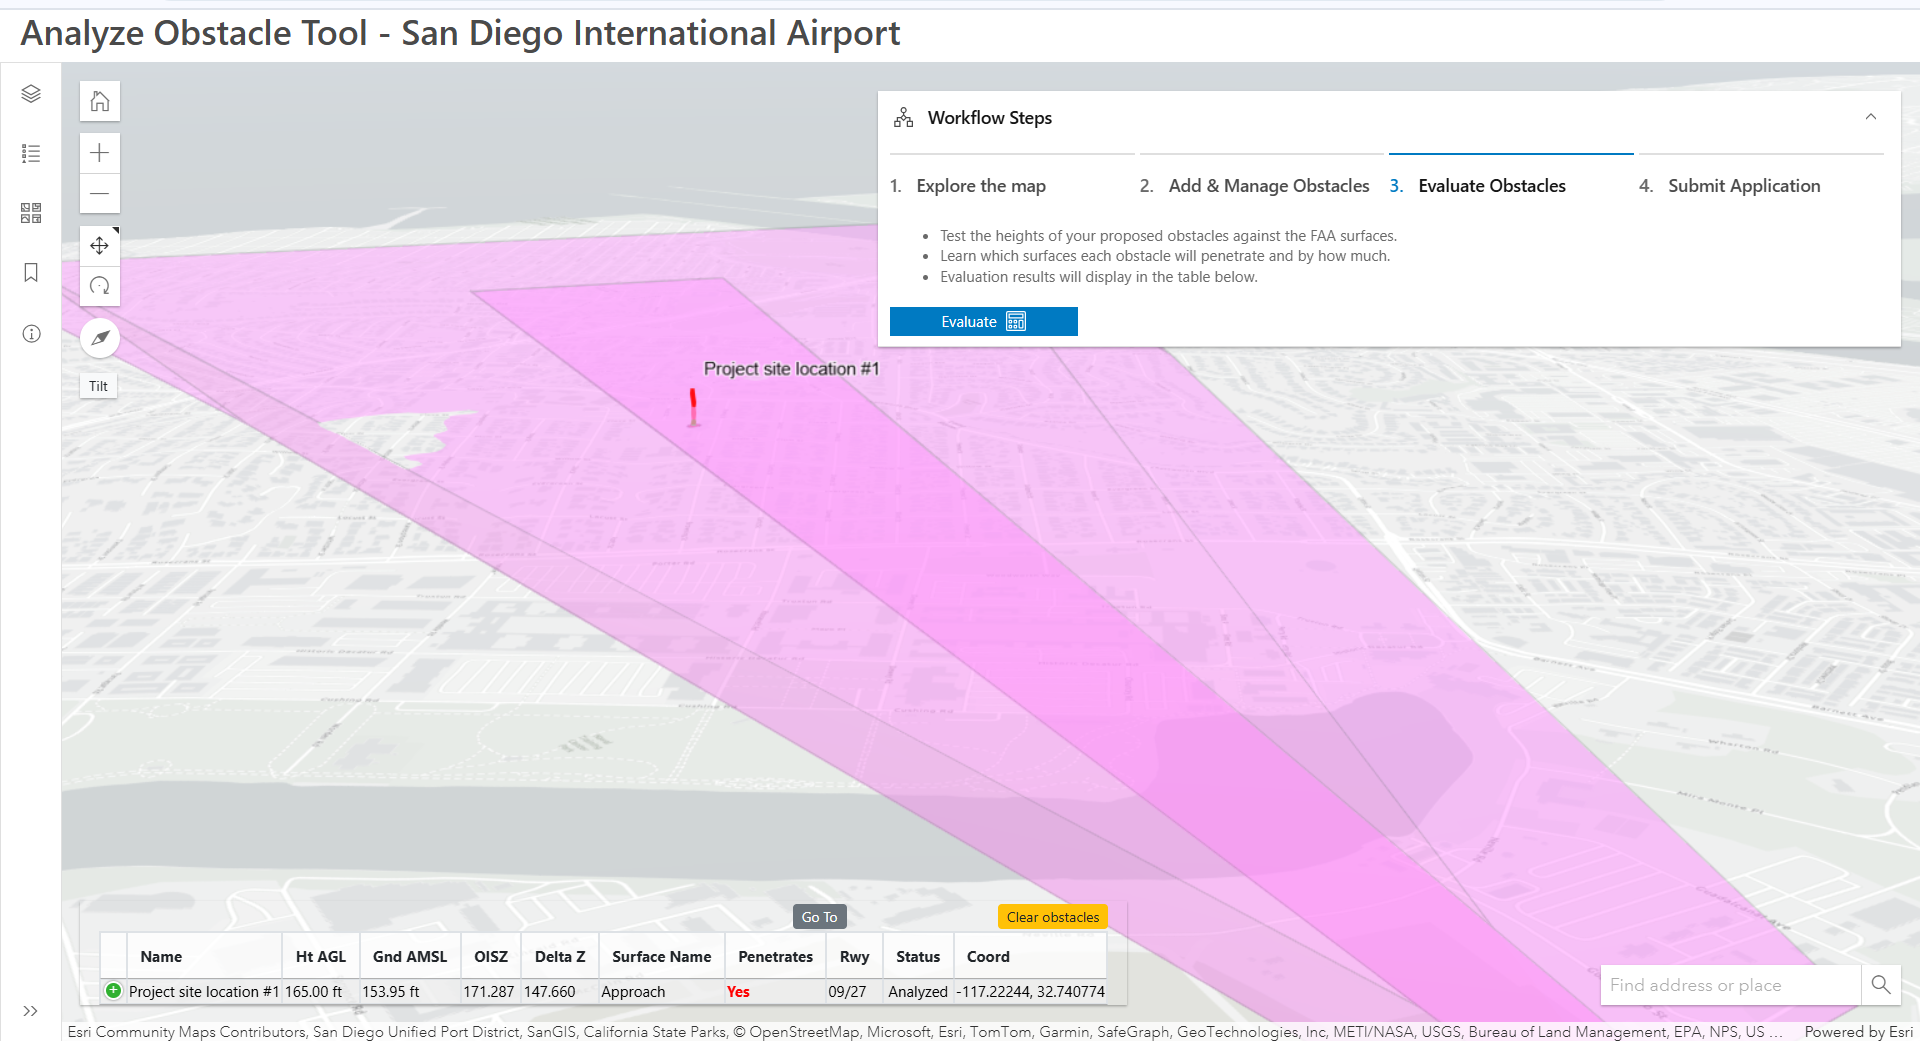Click the Evaluate button
This screenshot has height=1041, width=1920.
point(983,321)
